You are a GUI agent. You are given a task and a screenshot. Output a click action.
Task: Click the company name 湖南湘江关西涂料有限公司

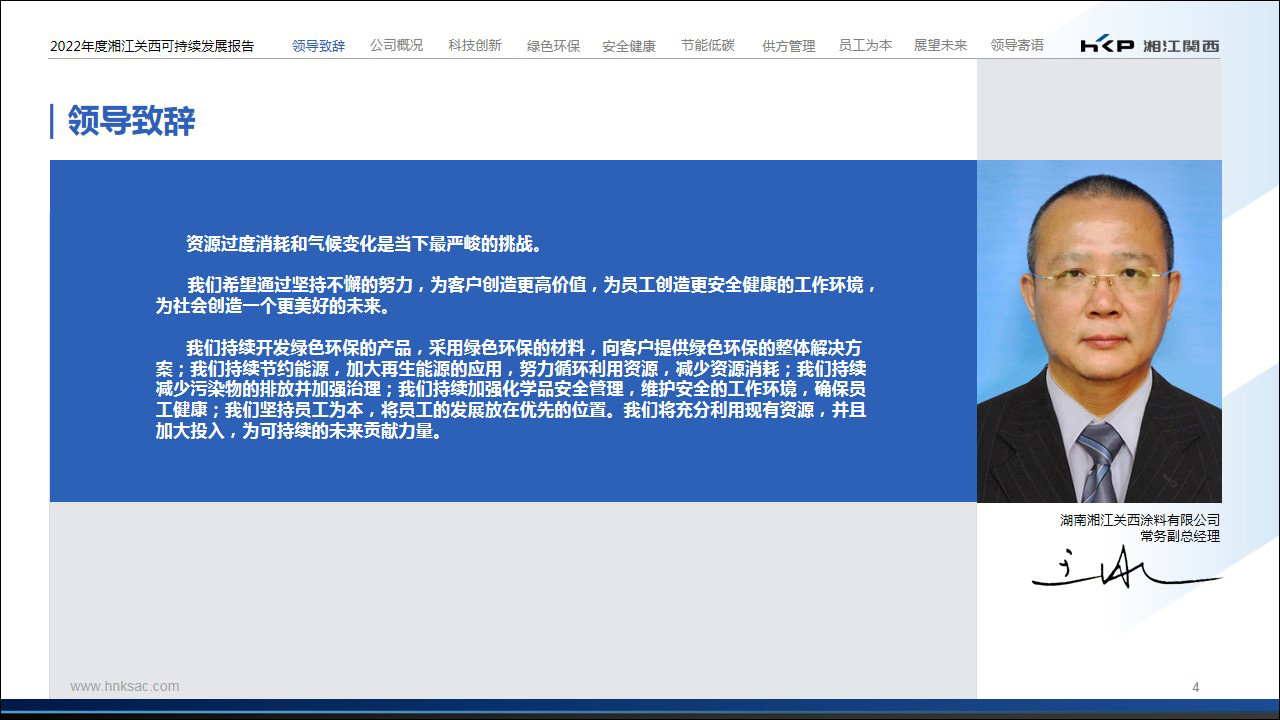(1140, 520)
